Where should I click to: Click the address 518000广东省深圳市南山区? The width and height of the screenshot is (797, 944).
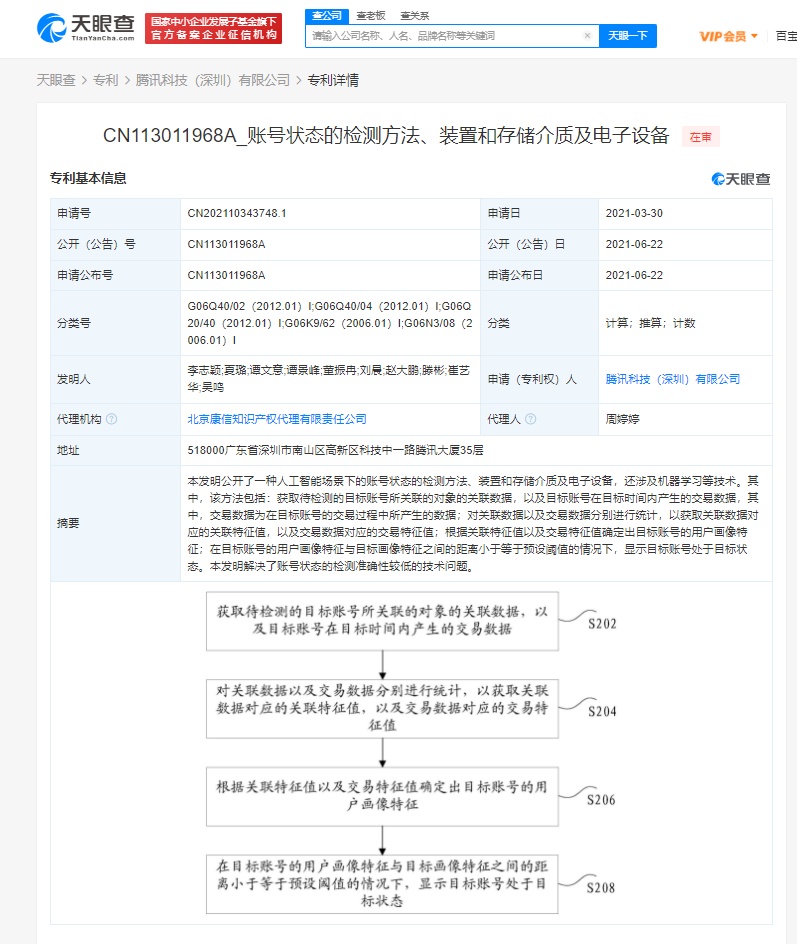[335, 450]
